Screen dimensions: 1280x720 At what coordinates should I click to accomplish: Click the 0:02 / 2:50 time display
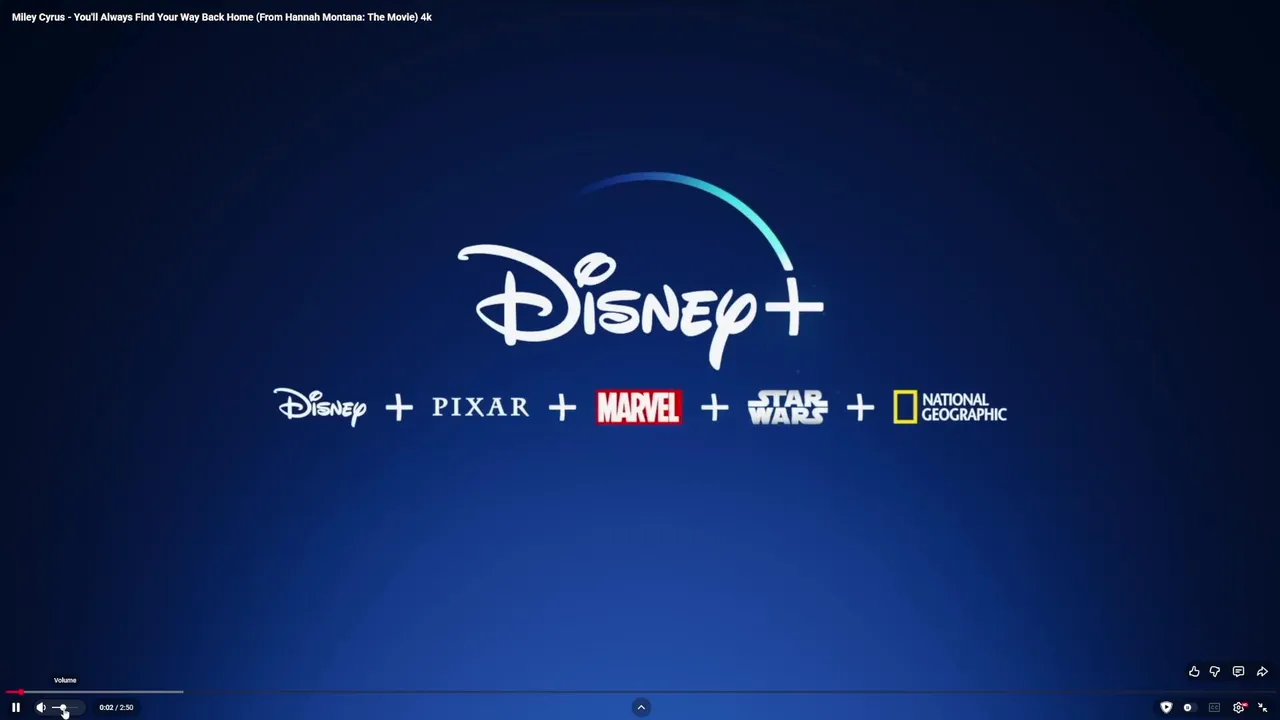(116, 707)
